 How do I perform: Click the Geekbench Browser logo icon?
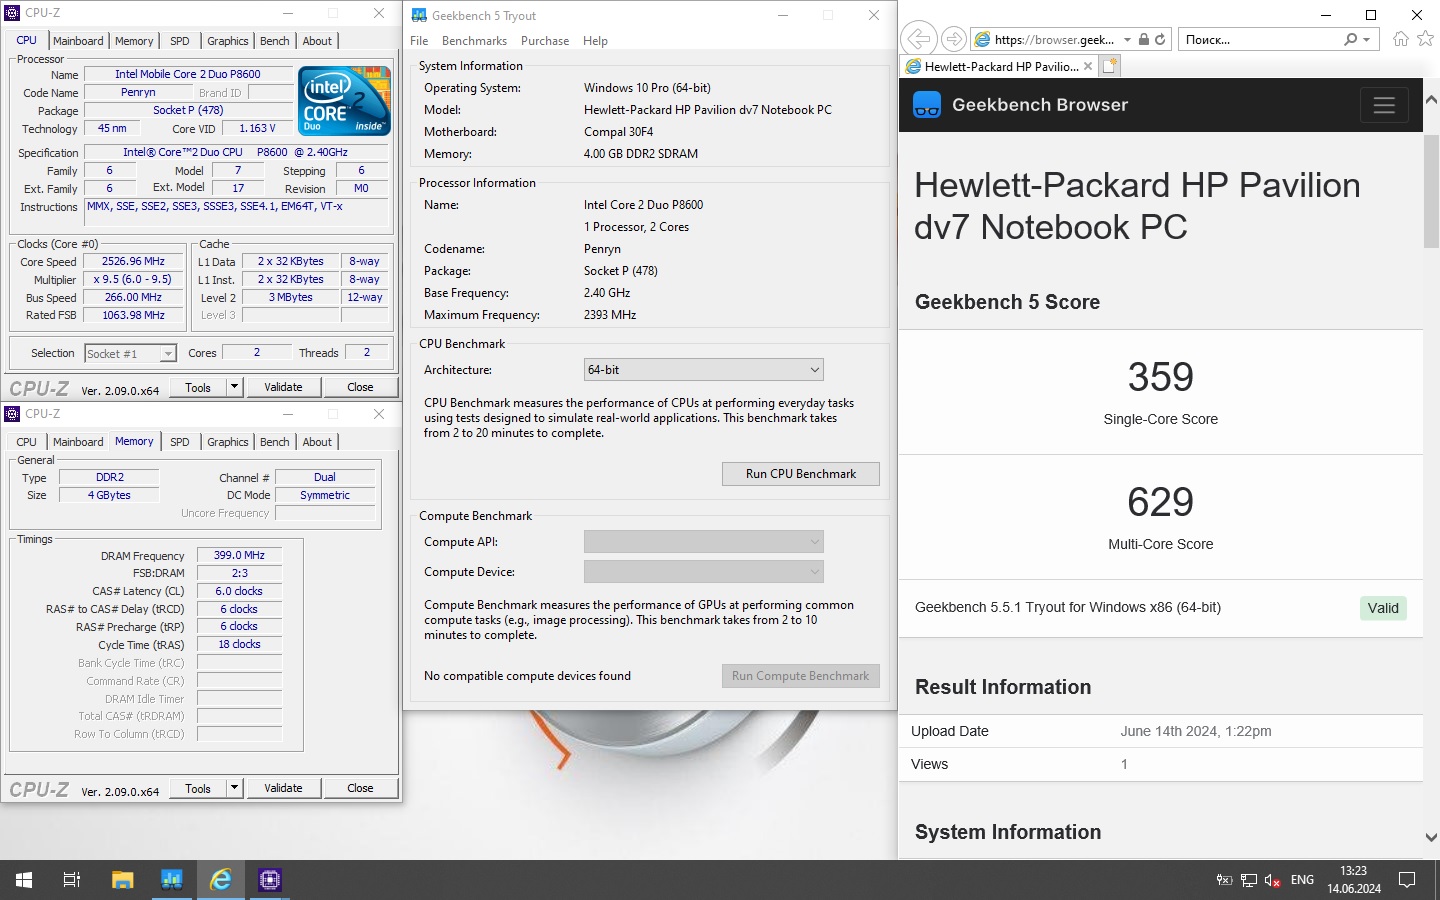click(x=927, y=105)
